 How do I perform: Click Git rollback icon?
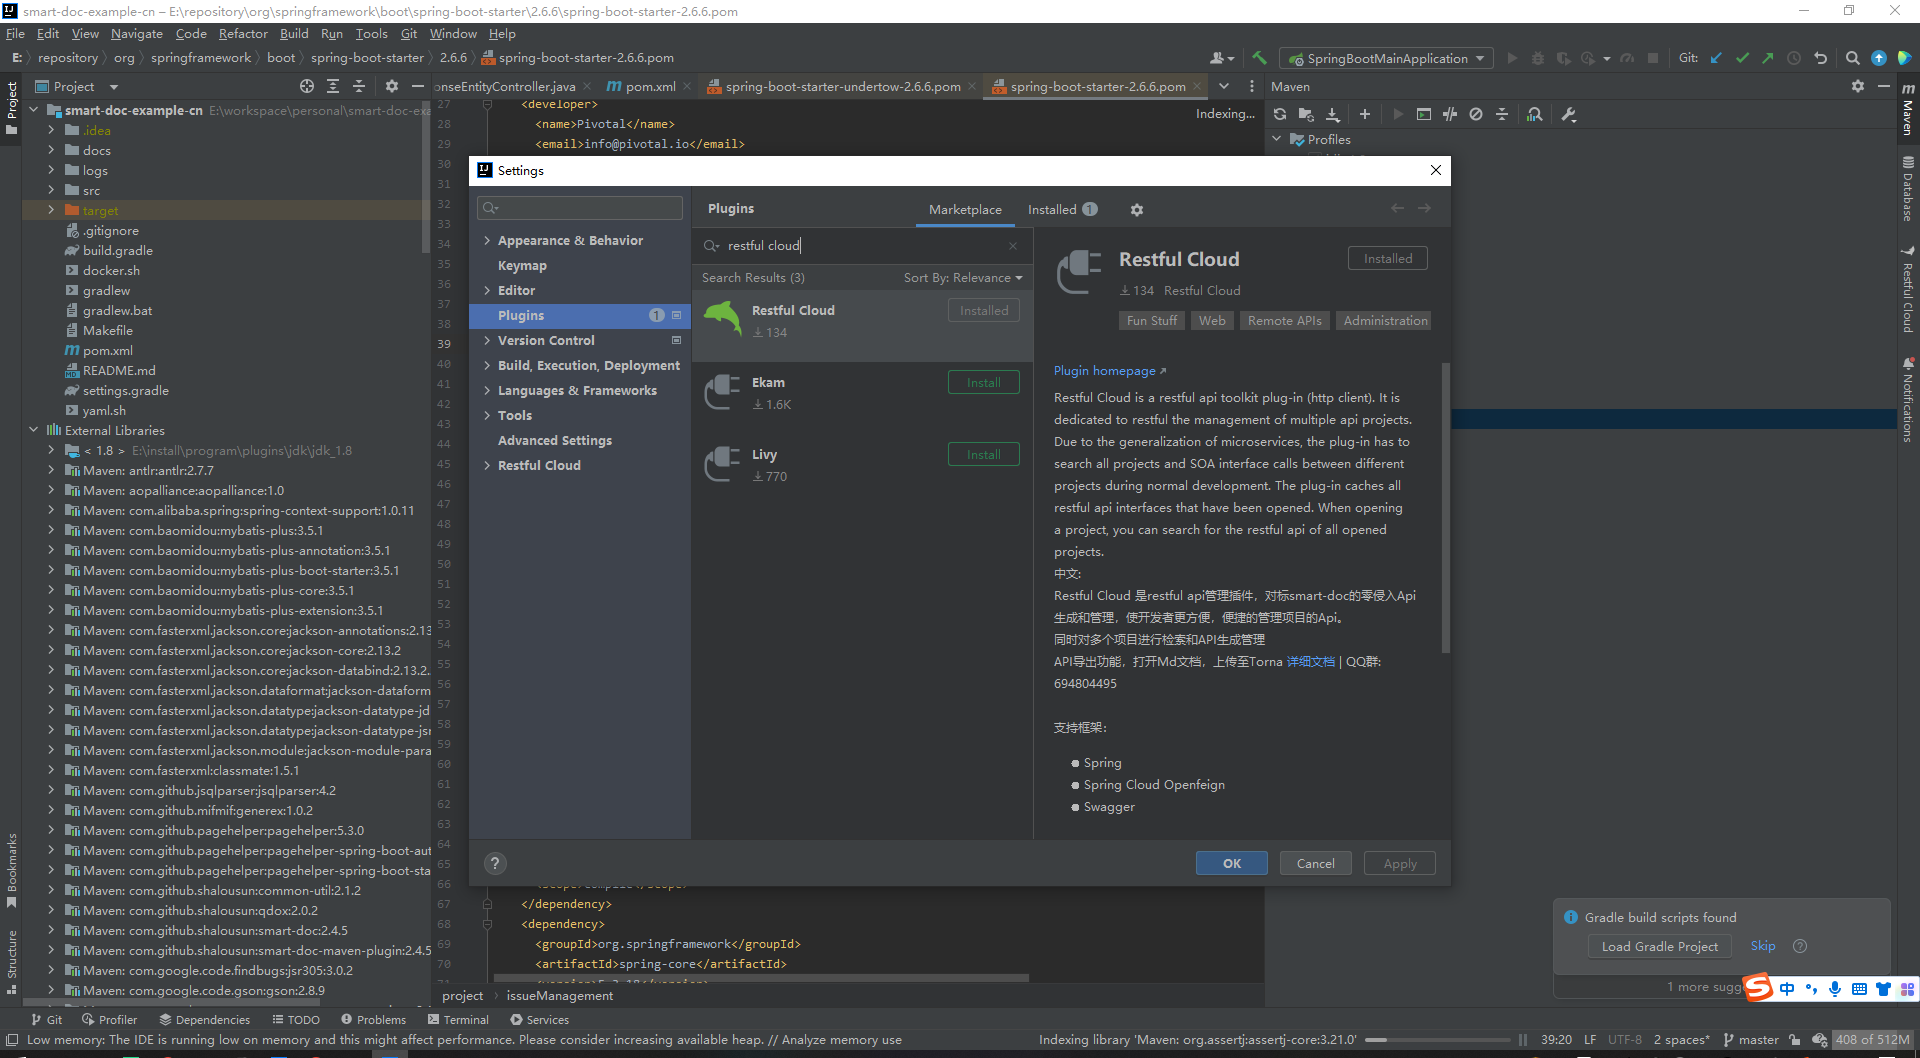click(1820, 58)
